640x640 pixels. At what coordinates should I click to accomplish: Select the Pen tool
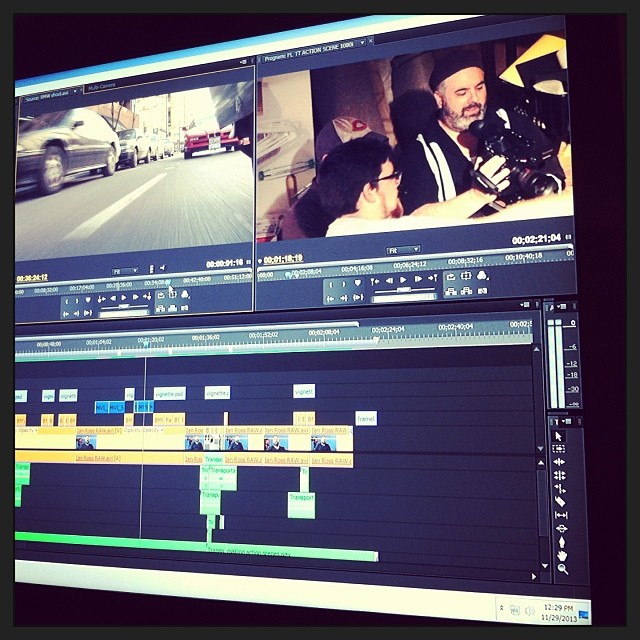pos(561,541)
